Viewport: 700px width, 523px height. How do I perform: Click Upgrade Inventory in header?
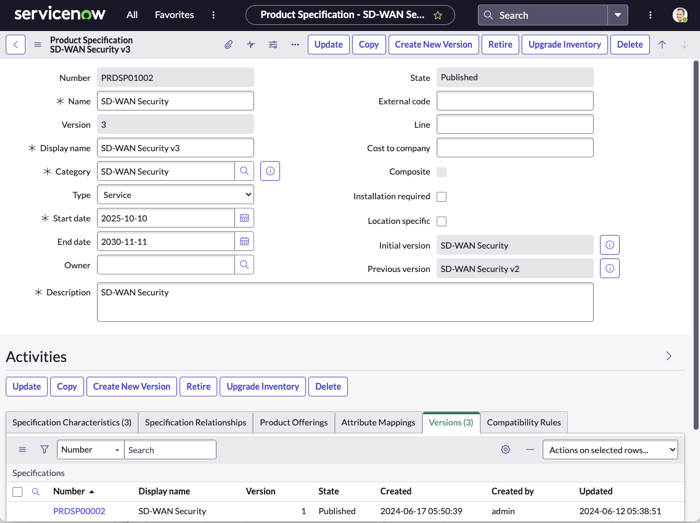coord(565,45)
